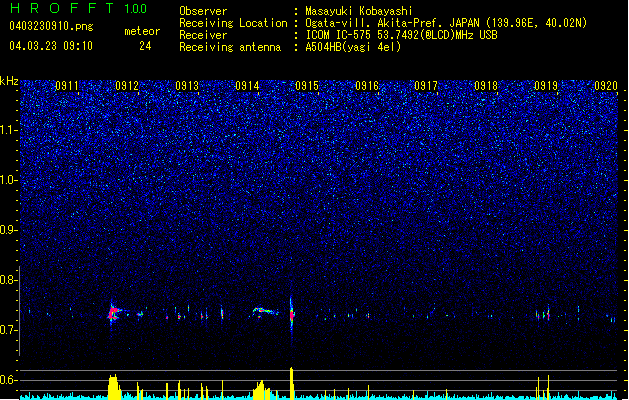Viewport: 629px width, 400px height.
Task: Click the yellow intensity peak cluster after 0914
Action: pyautogui.click(x=262, y=390)
